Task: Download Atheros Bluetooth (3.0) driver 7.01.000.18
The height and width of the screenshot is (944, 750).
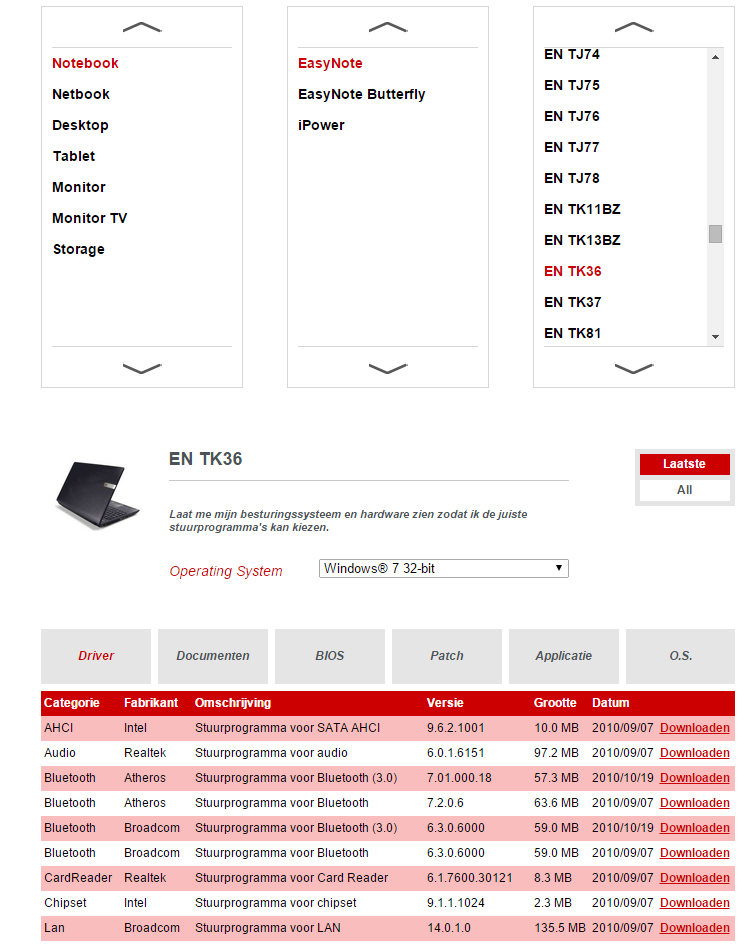Action: [x=695, y=778]
